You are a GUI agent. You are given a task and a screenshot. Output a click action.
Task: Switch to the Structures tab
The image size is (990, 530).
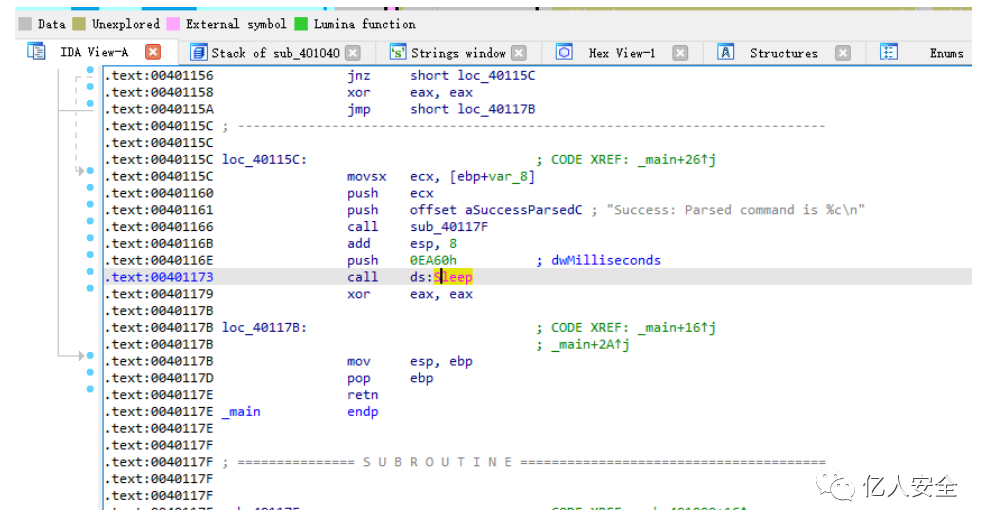[784, 53]
